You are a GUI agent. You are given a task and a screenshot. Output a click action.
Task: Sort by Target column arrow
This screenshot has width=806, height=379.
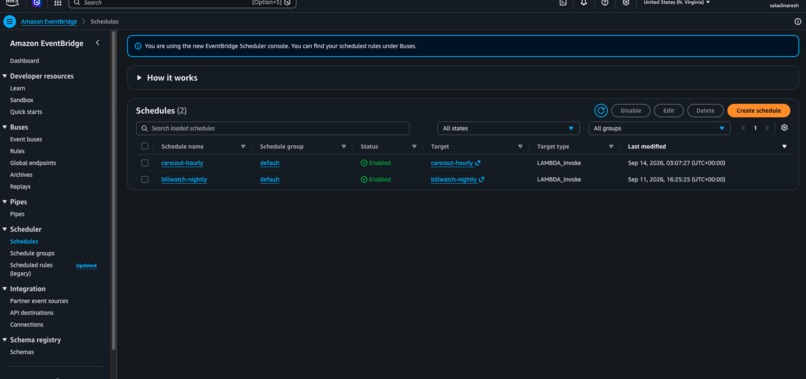coord(520,147)
